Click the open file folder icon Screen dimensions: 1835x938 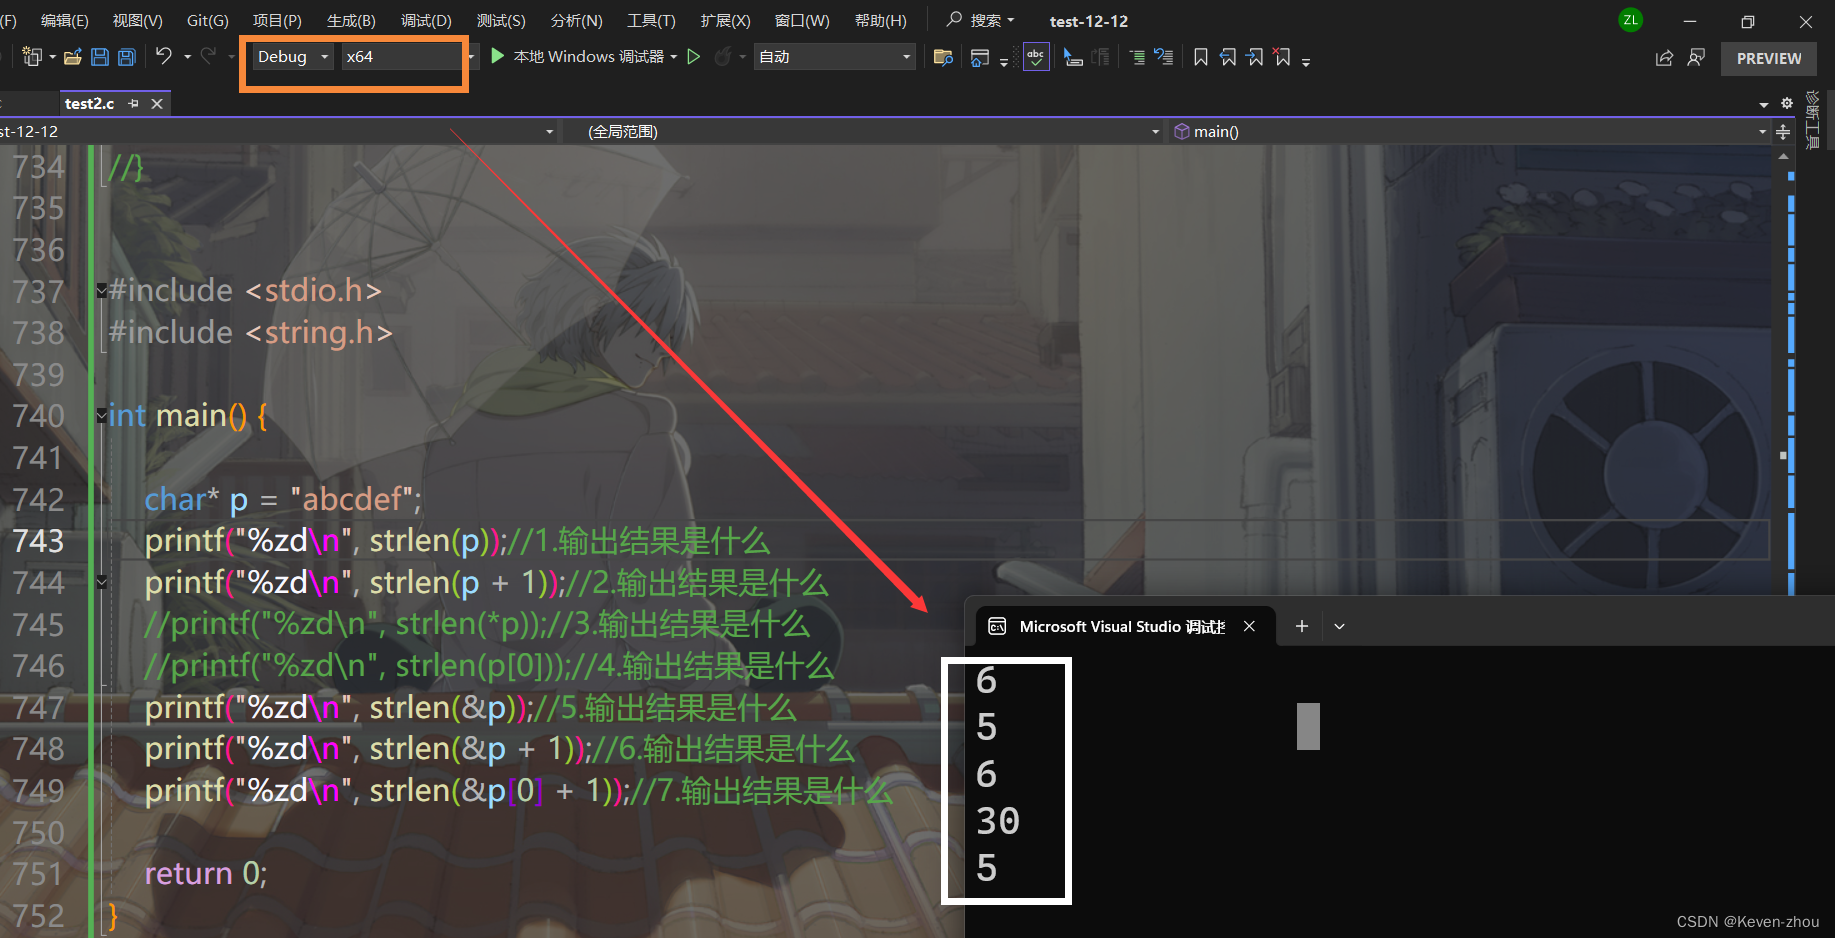point(72,57)
